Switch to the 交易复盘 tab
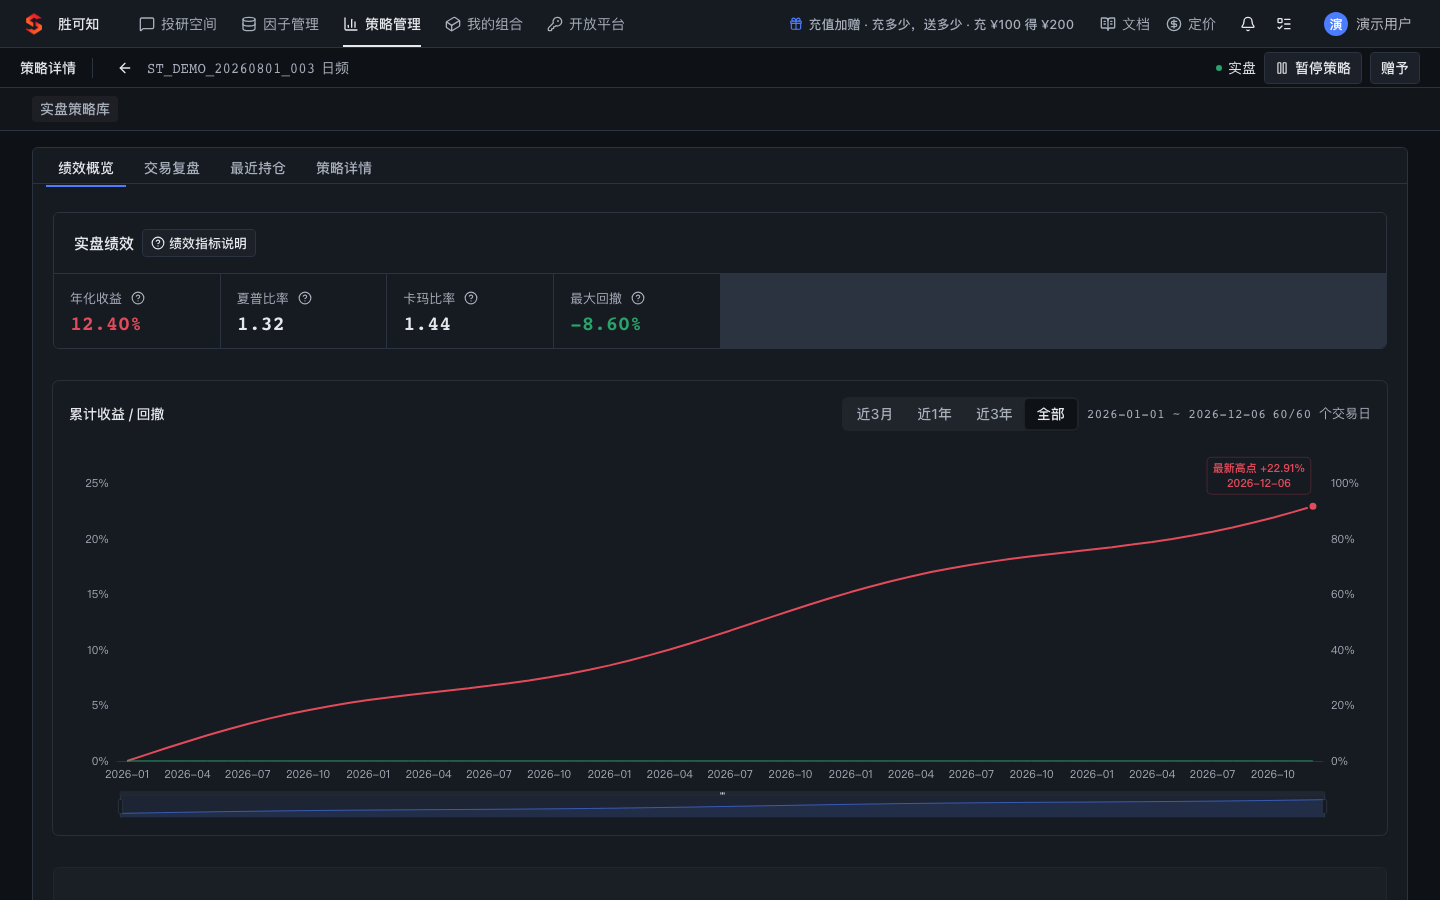This screenshot has height=900, width=1440. tap(172, 168)
